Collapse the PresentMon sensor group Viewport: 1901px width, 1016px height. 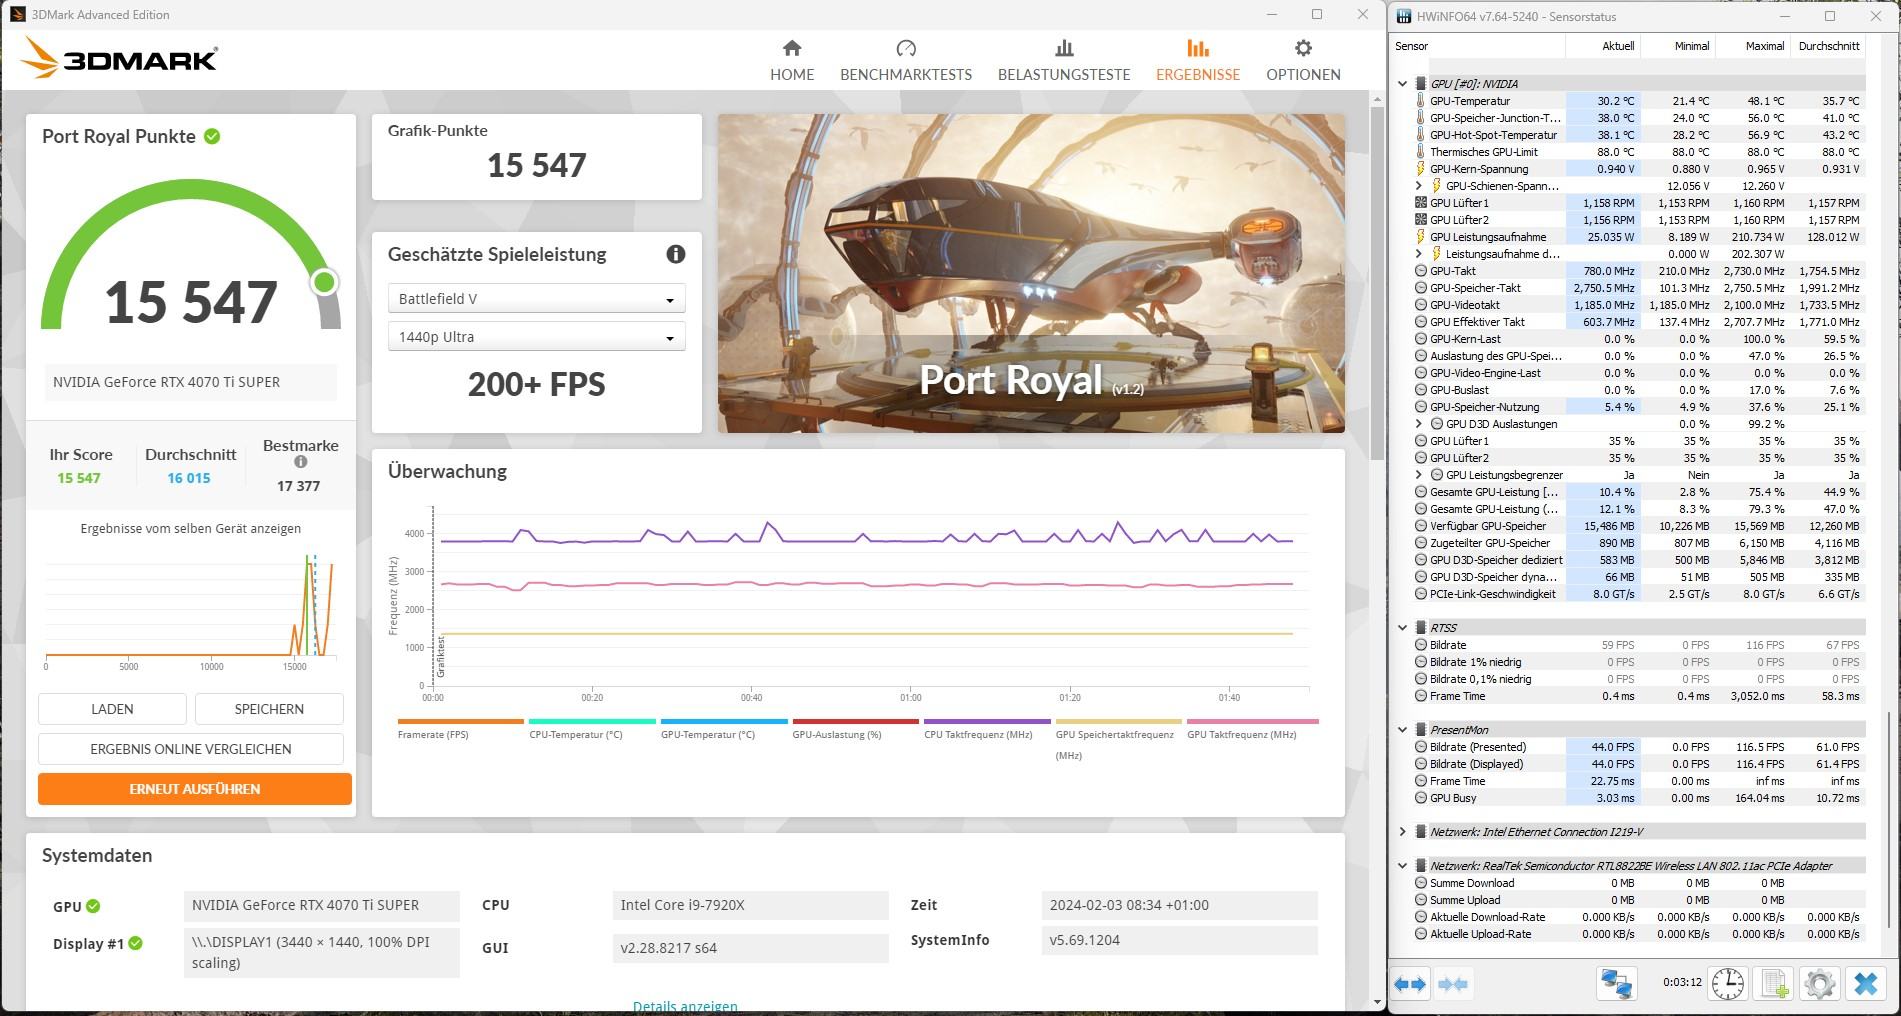click(1402, 730)
